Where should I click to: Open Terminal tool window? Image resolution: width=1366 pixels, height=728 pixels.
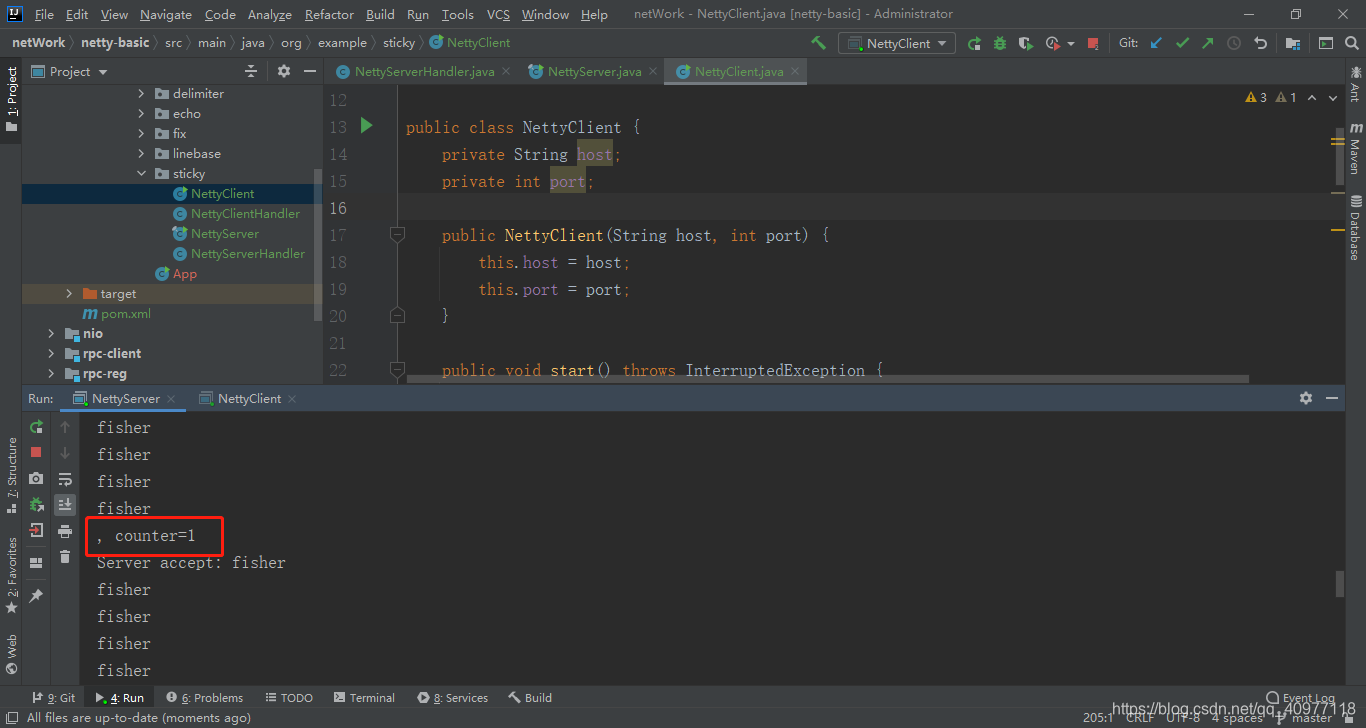365,698
